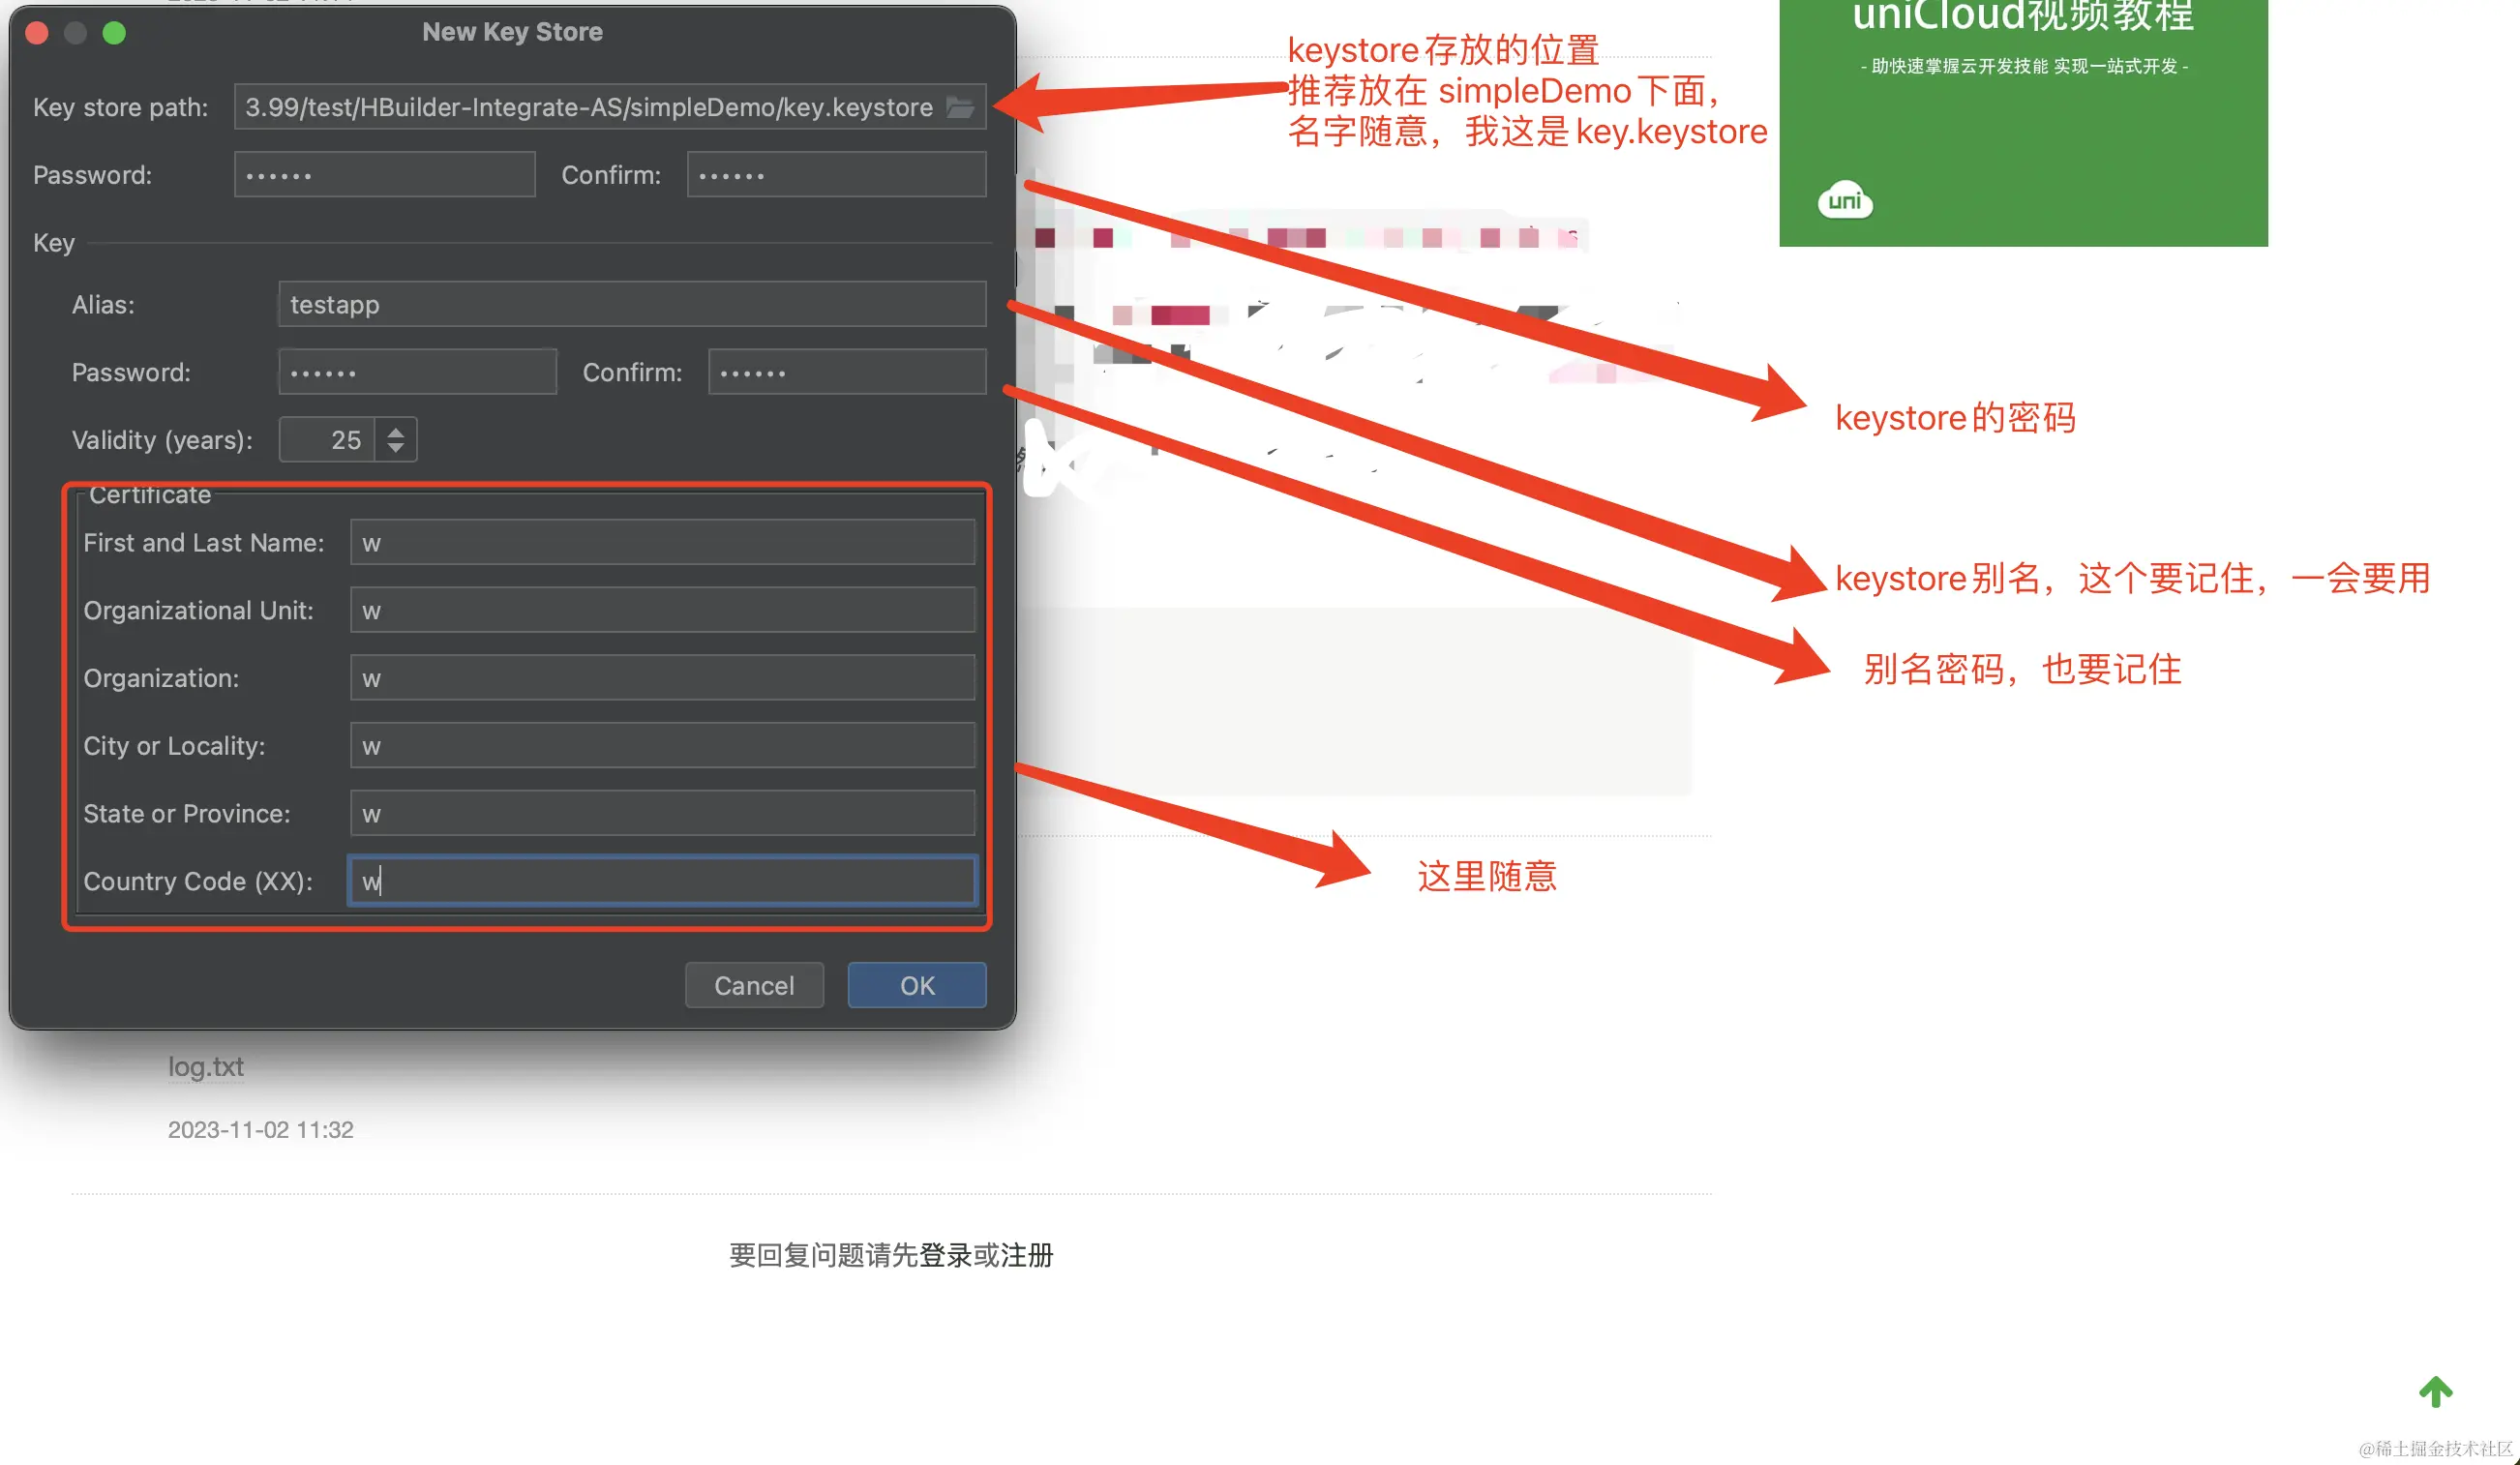Decrease validity years with down stepper arrow
The height and width of the screenshot is (1465, 2520).
396,448
